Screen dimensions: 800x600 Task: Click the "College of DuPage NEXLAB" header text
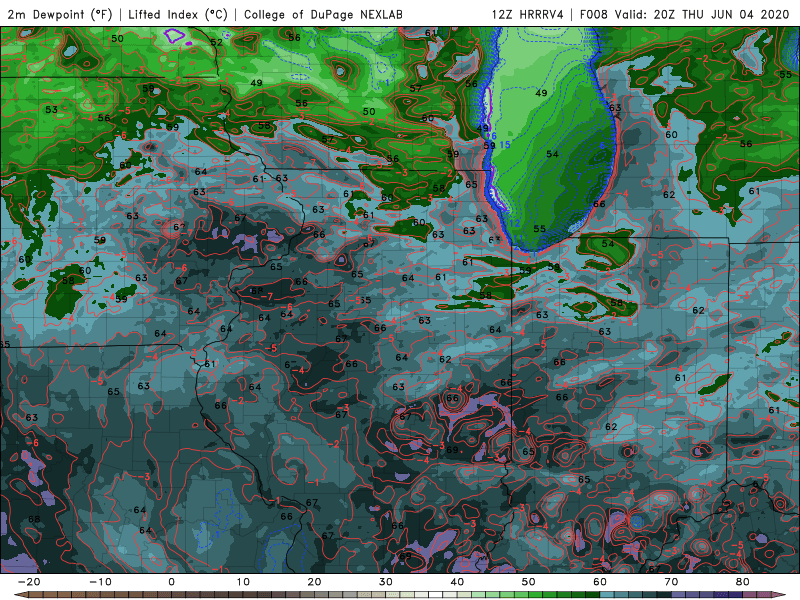(323, 14)
